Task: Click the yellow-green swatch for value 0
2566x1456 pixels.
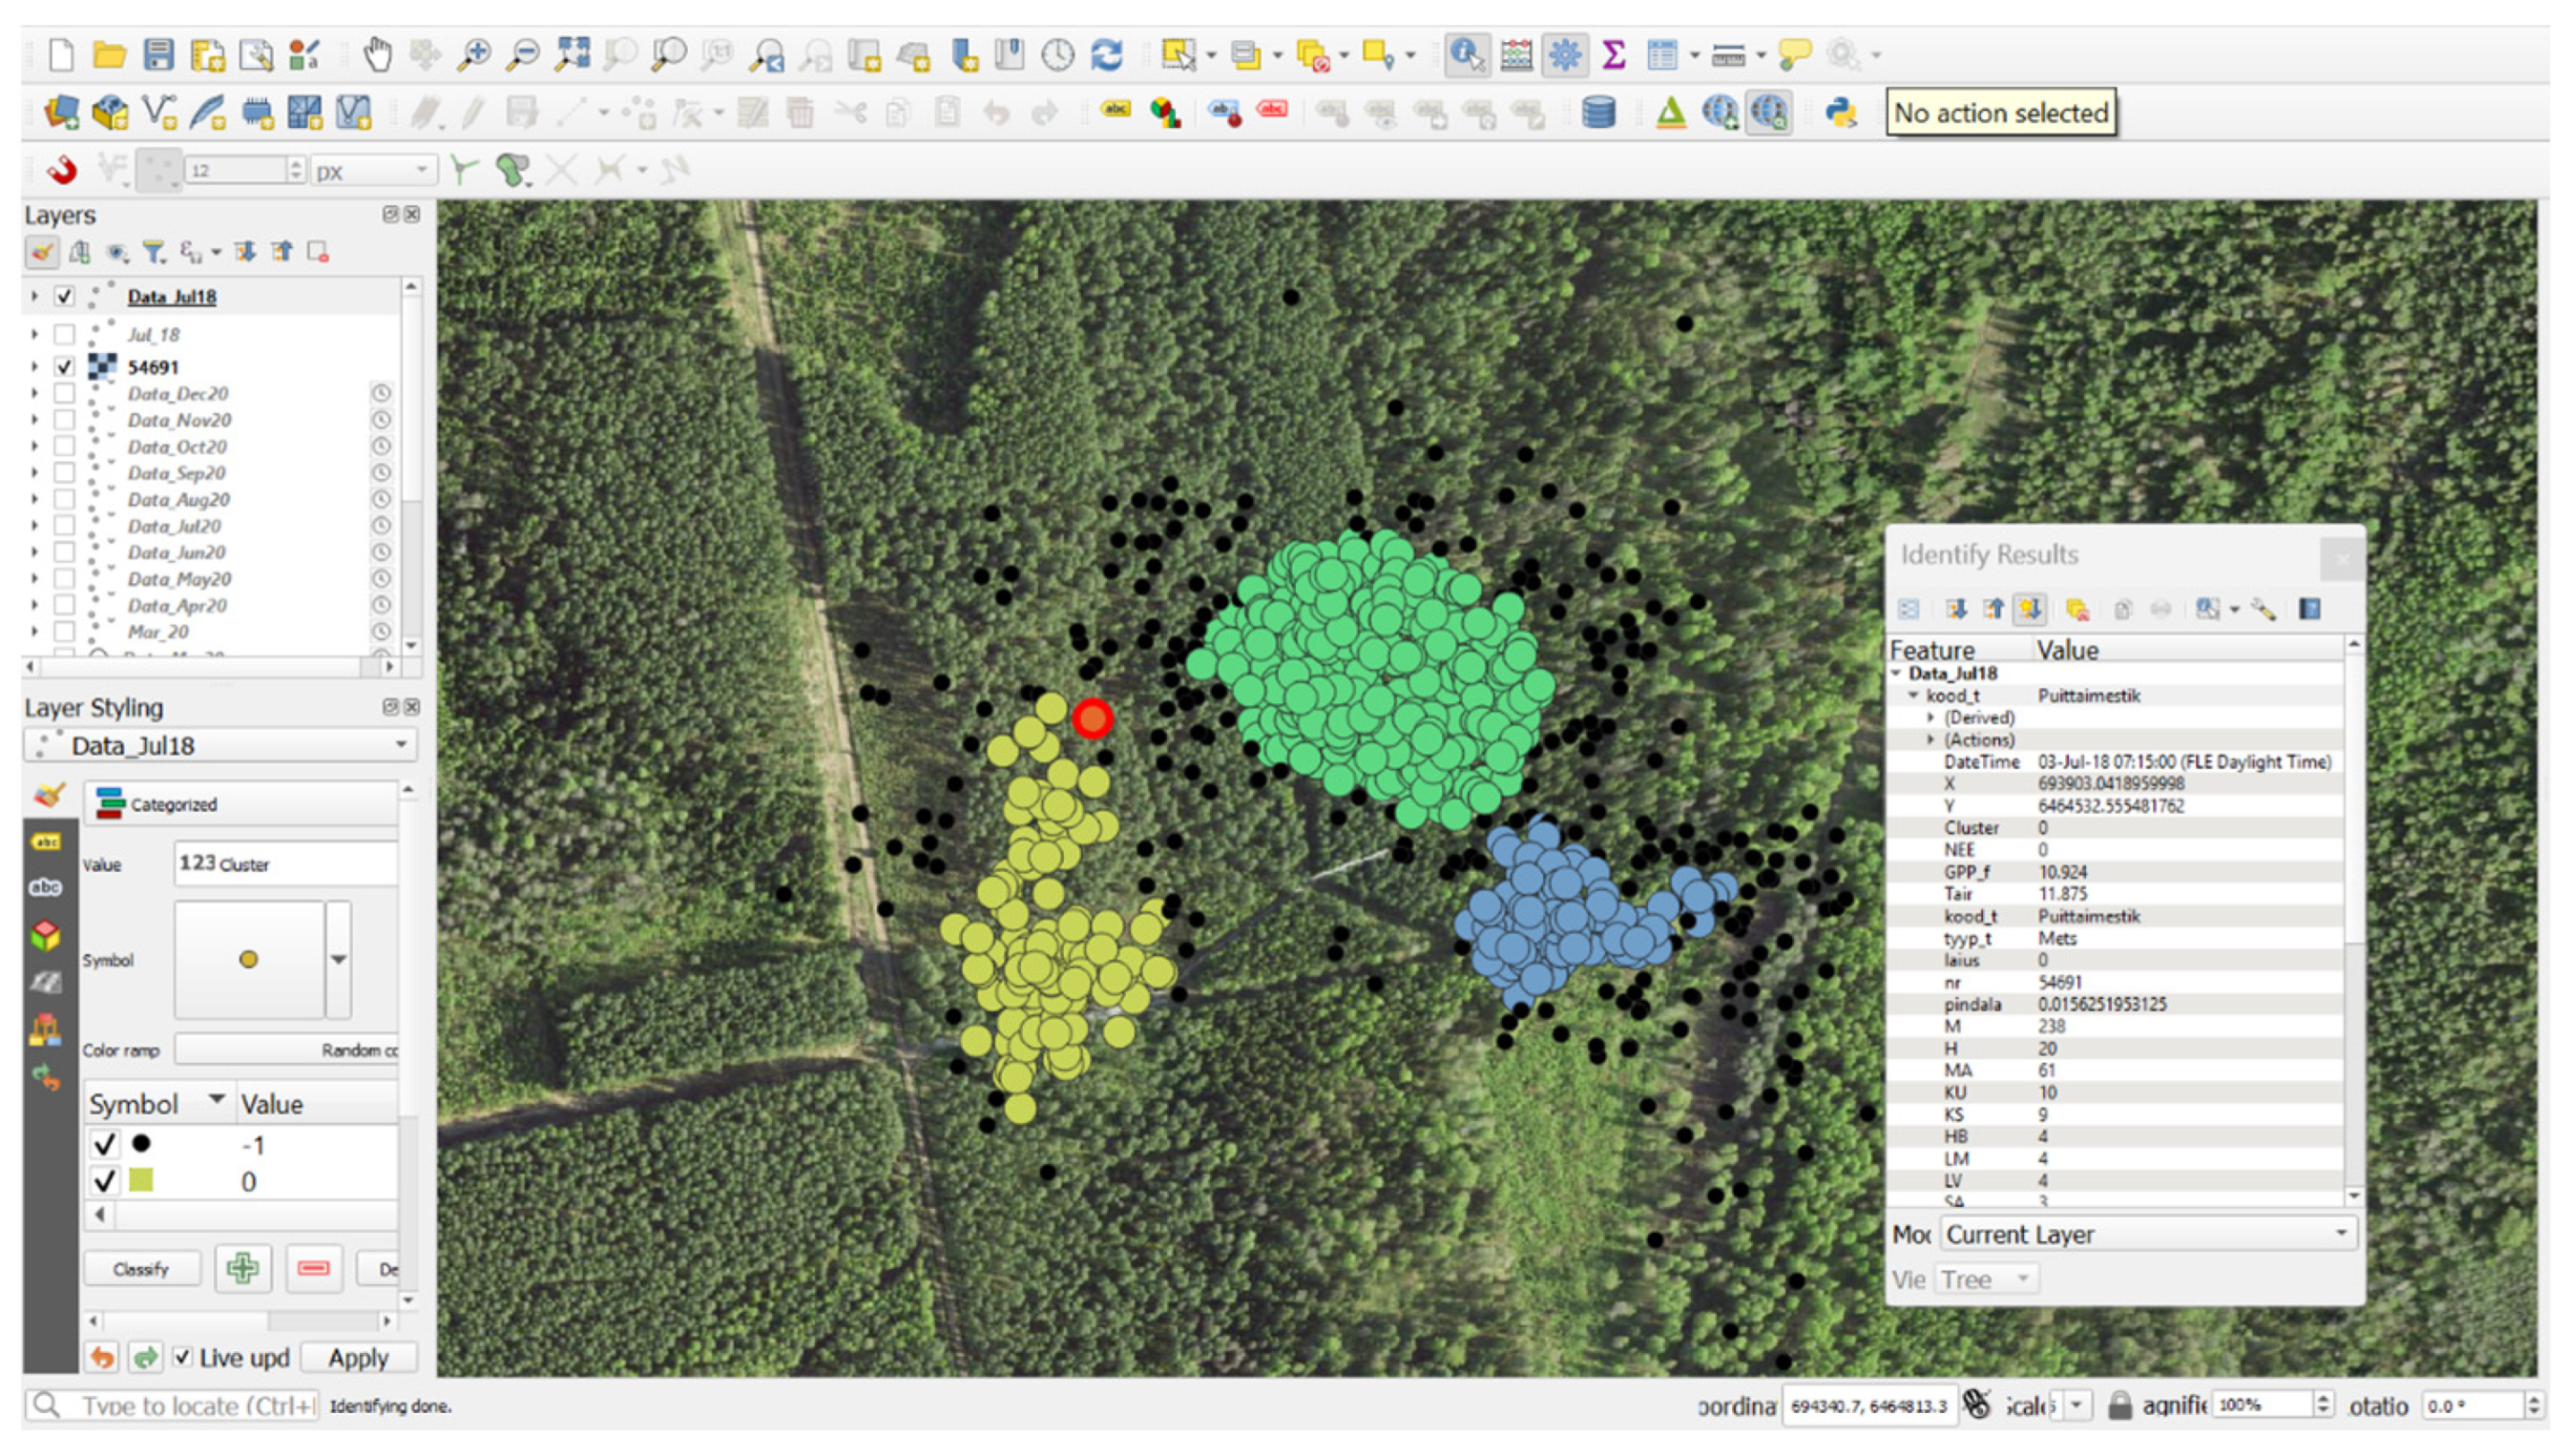Action: click(141, 1181)
